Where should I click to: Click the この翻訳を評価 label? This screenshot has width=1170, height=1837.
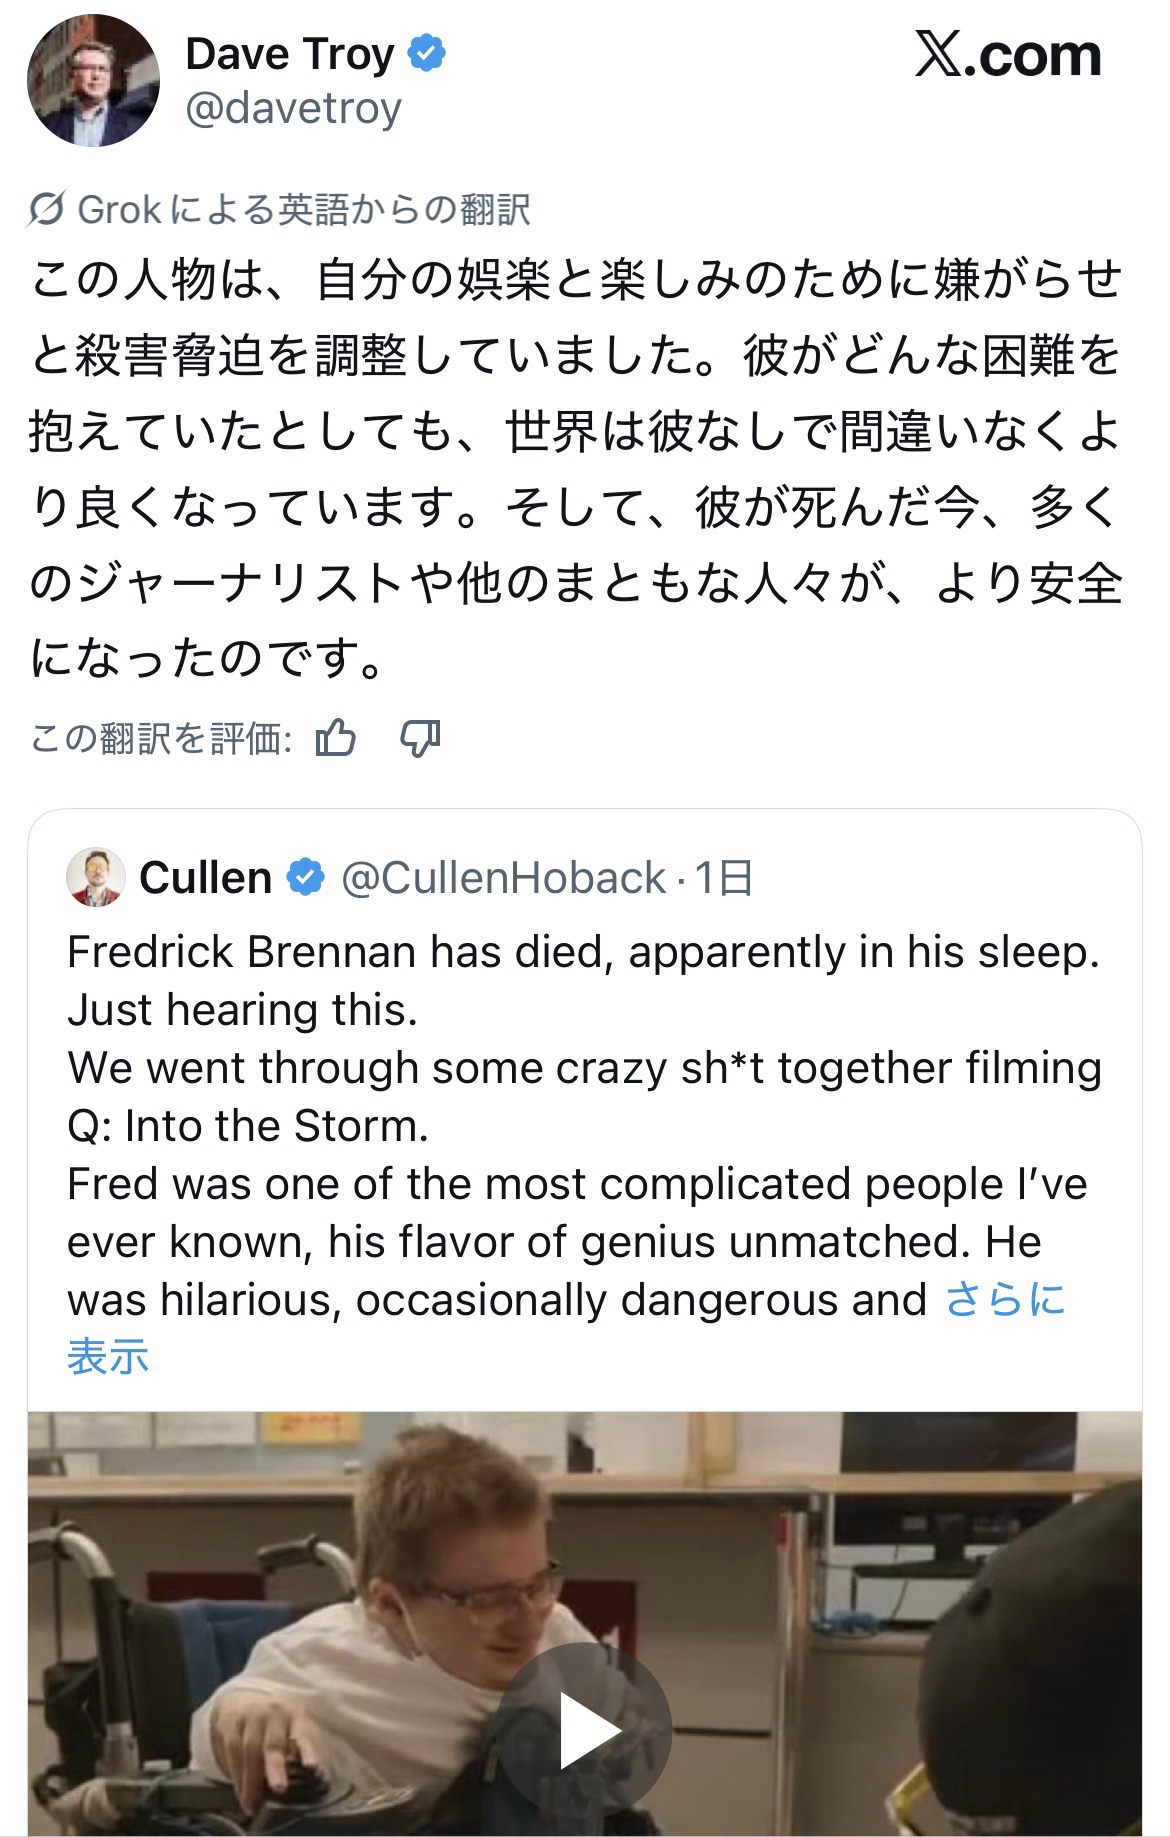pos(161,739)
